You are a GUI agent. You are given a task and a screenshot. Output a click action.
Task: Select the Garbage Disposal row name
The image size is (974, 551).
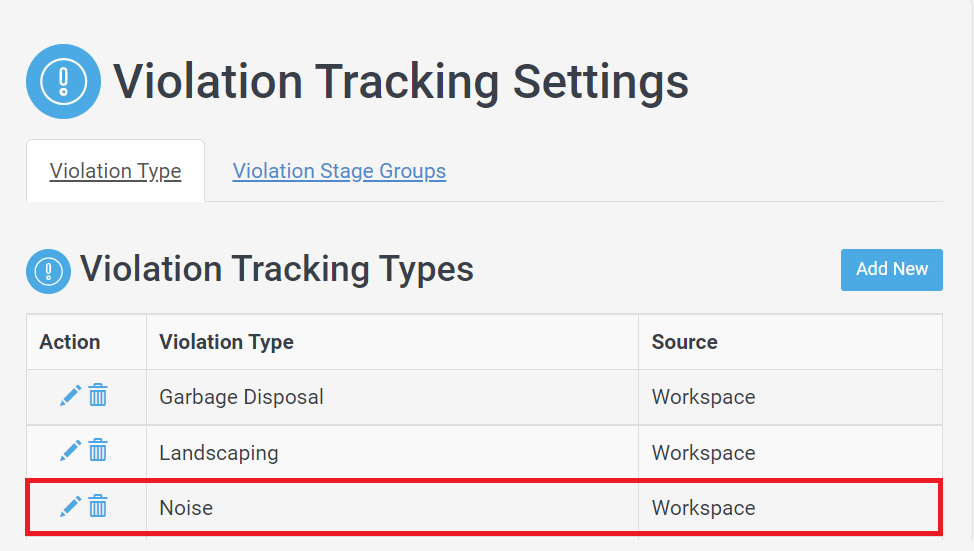pos(241,397)
